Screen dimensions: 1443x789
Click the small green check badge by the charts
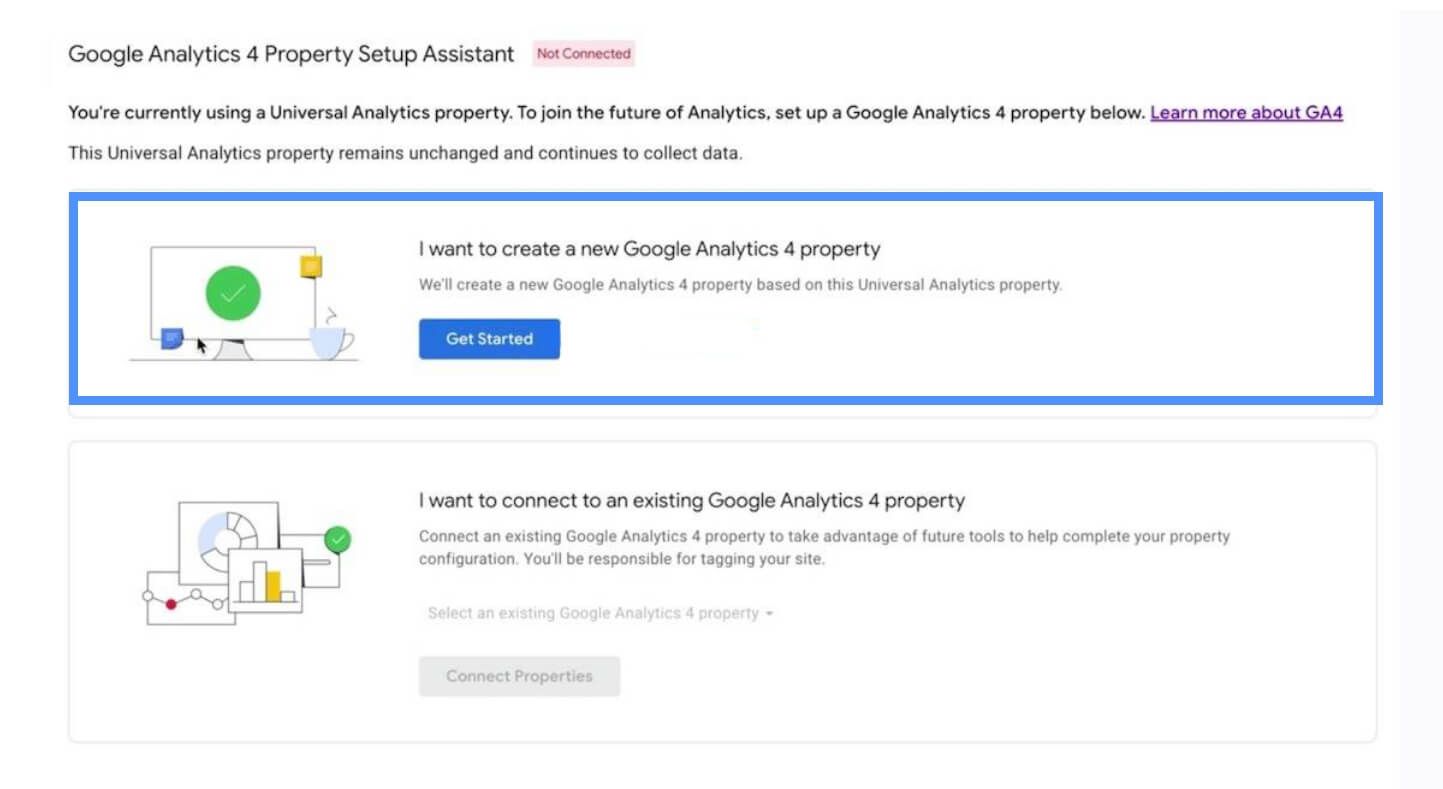coord(338,540)
